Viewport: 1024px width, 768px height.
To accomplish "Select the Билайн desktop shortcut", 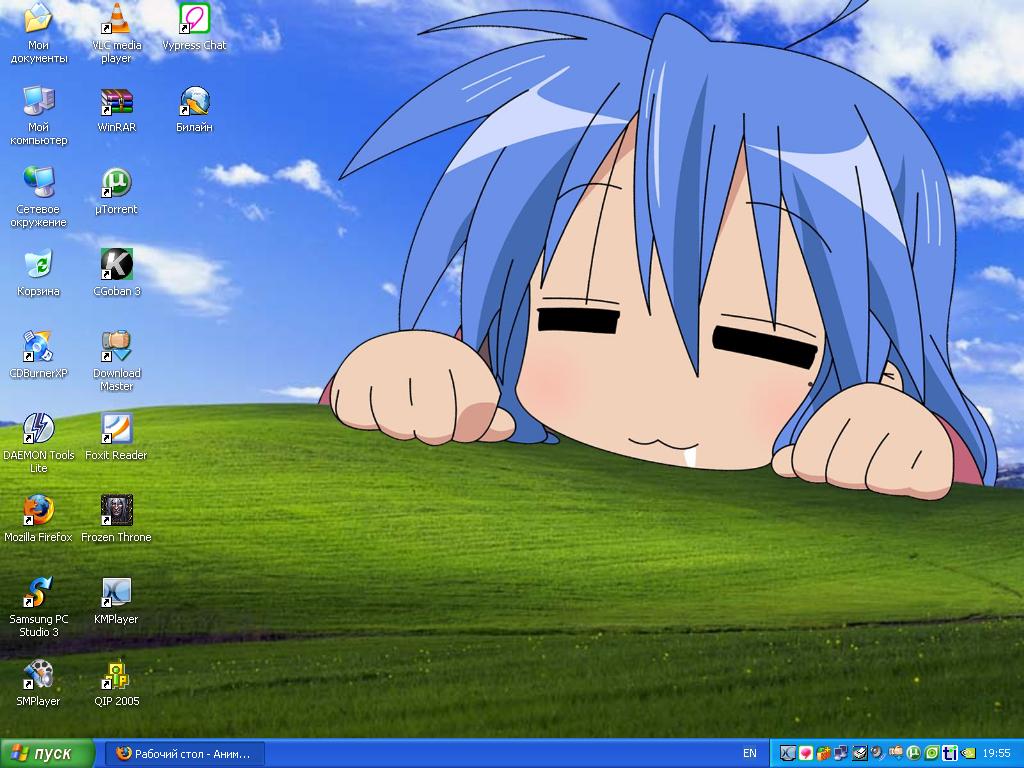I will [194, 110].
